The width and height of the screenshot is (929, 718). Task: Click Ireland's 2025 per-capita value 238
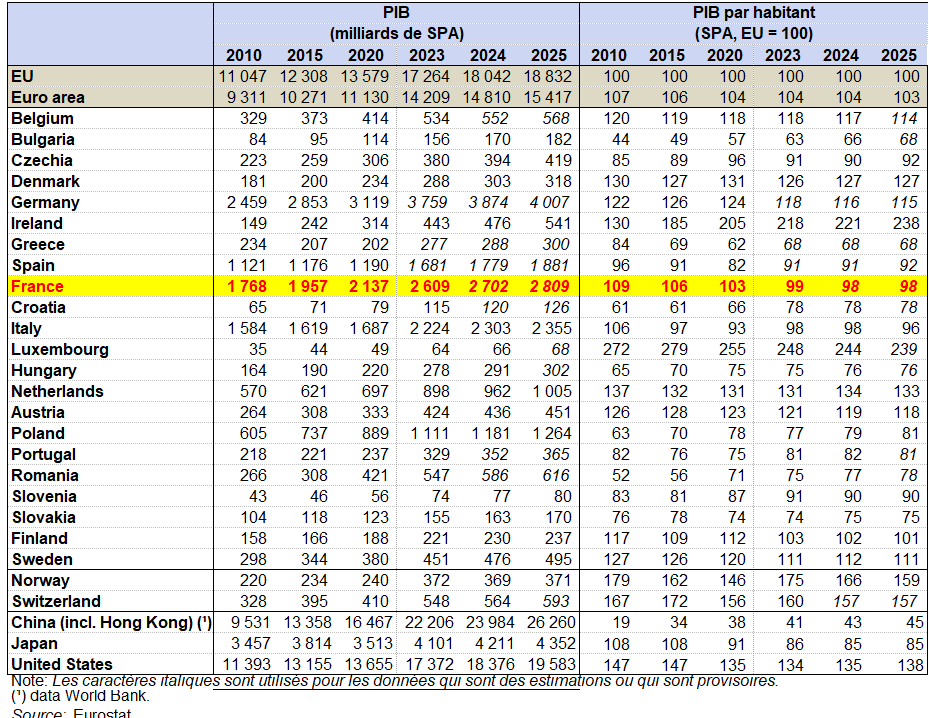click(906, 223)
